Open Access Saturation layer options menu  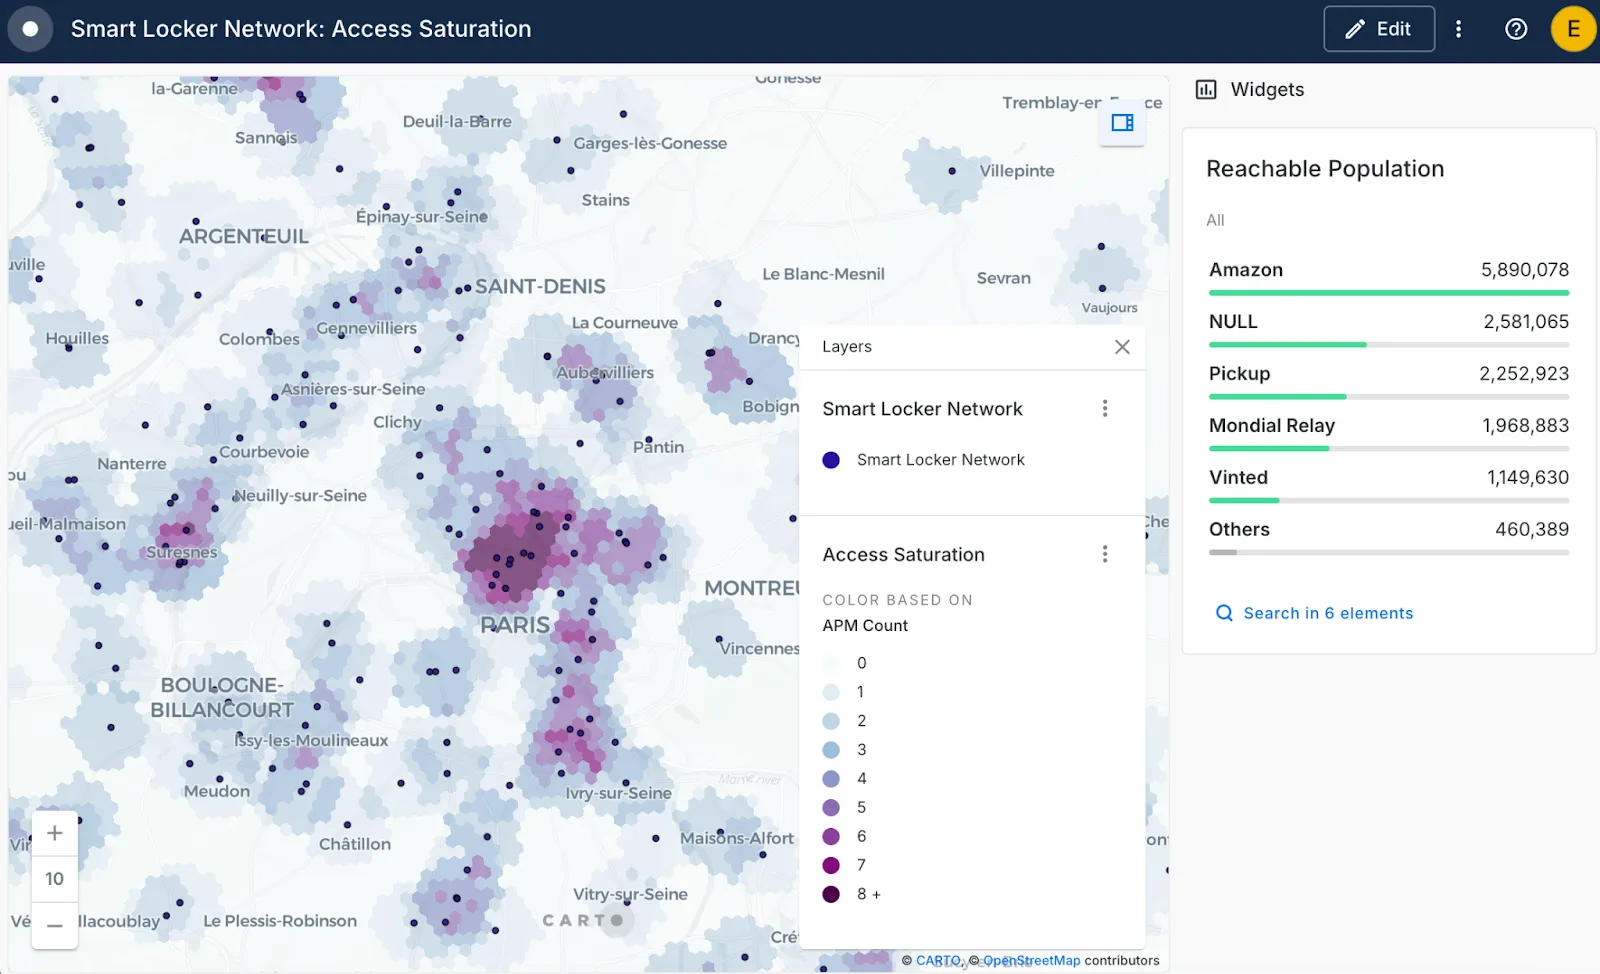click(1105, 553)
